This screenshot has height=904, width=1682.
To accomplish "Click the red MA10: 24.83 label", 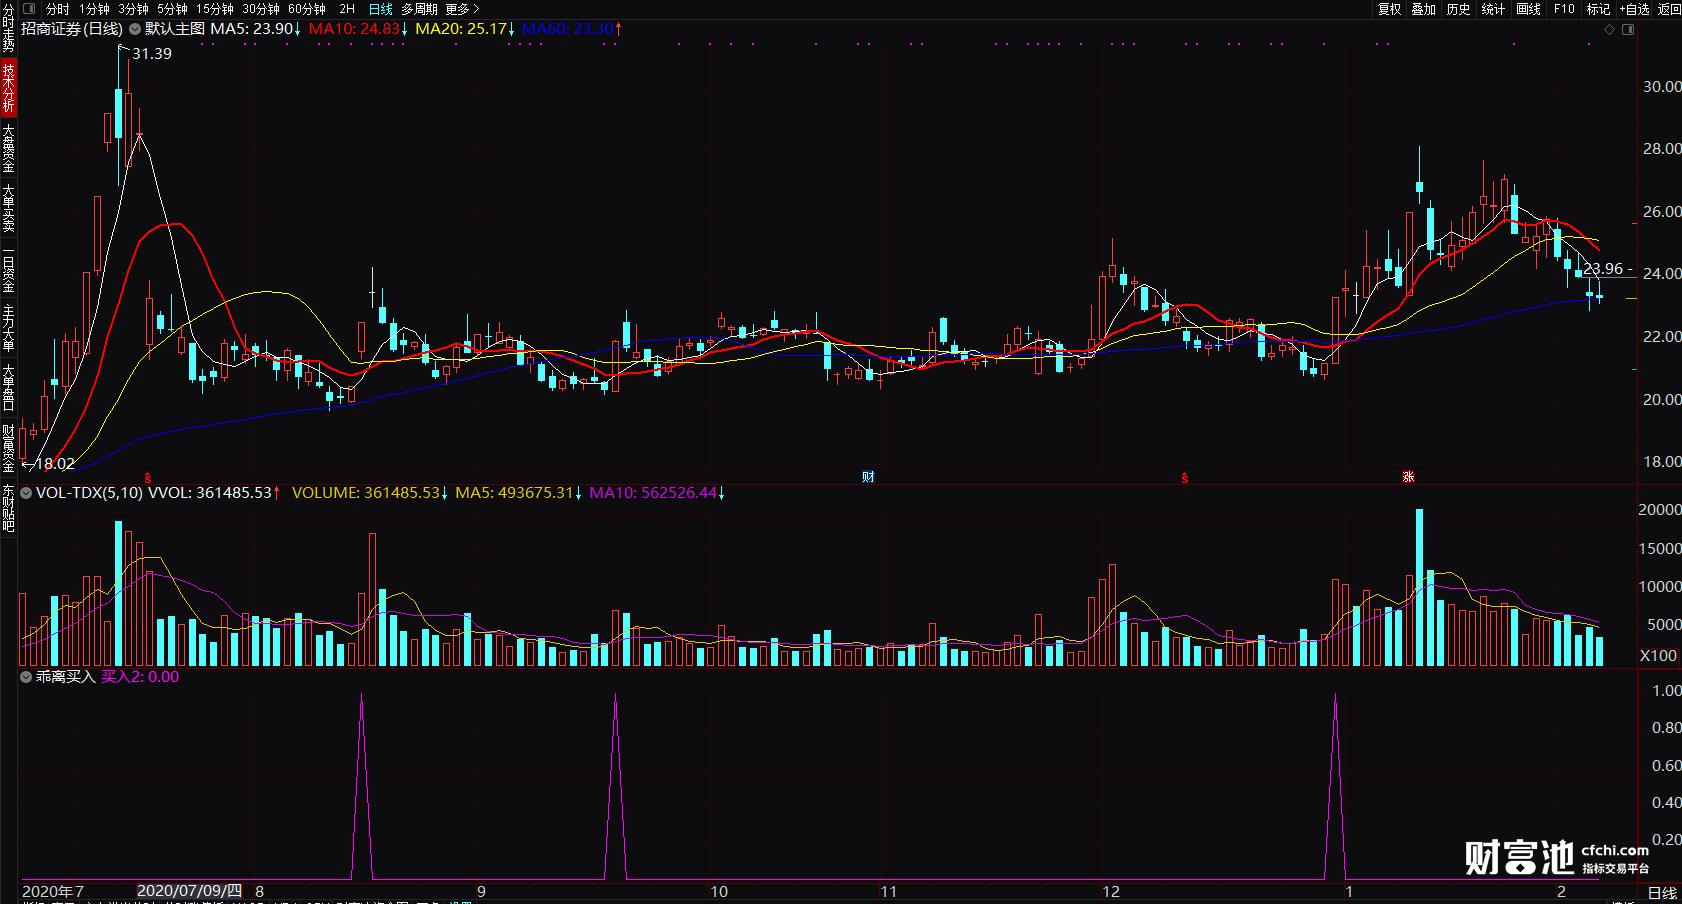I will tap(358, 29).
